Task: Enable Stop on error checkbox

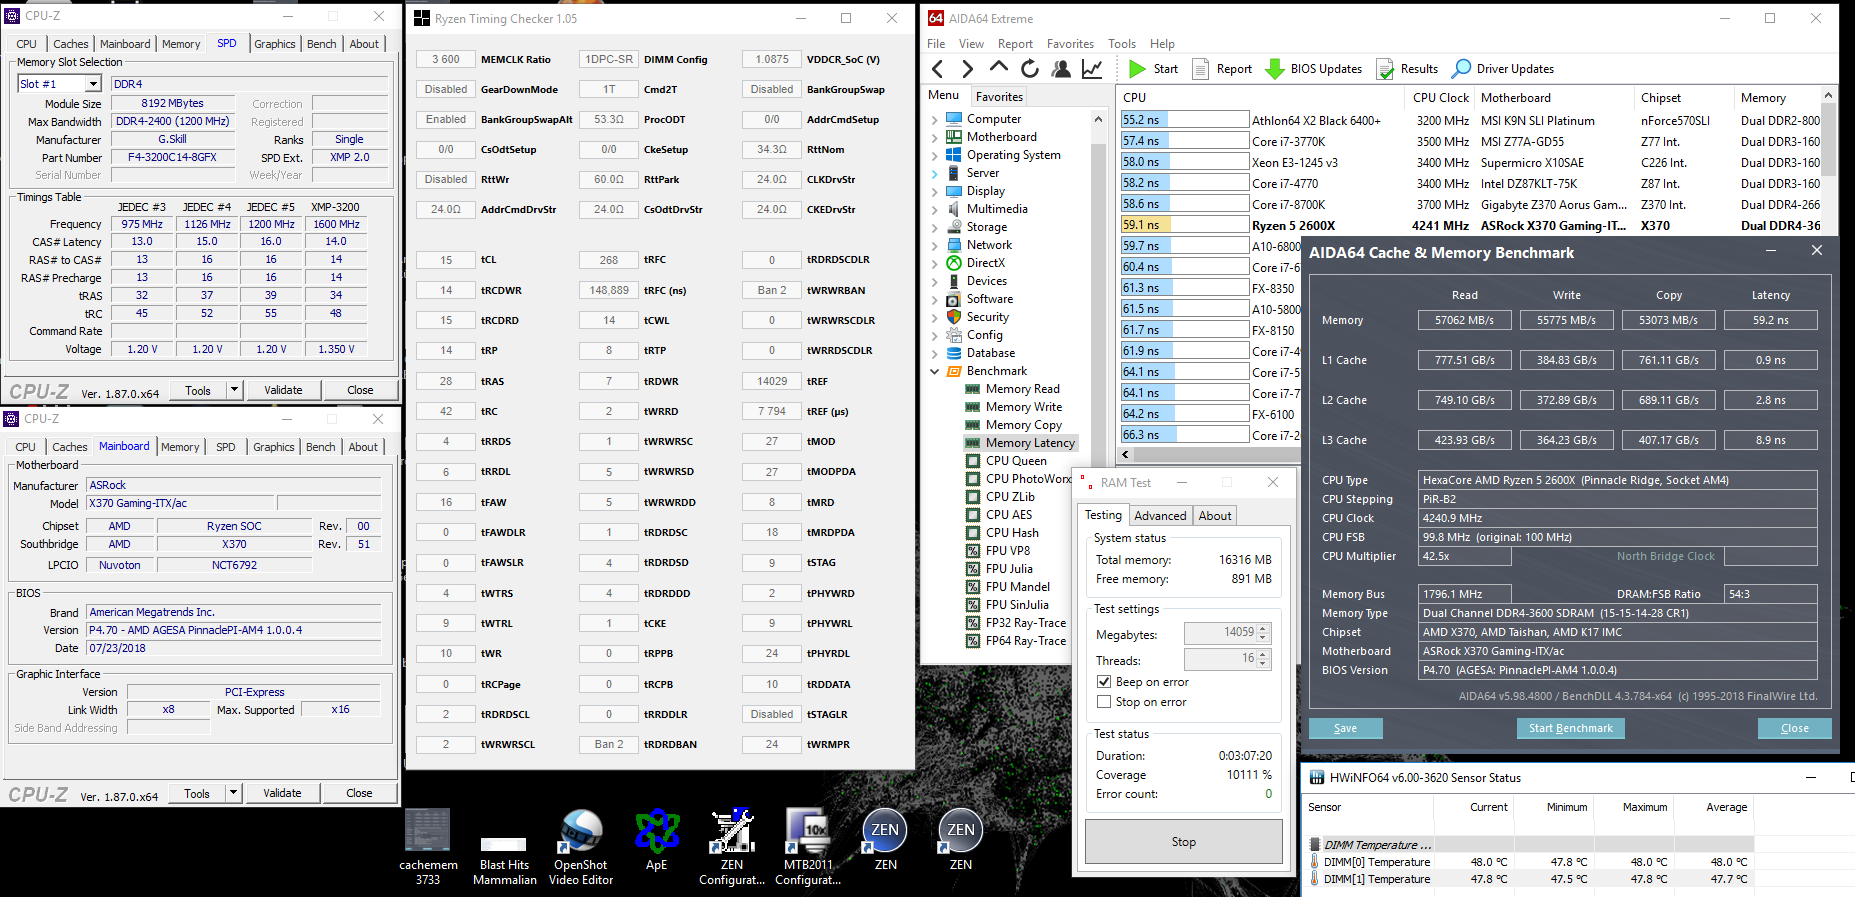Action: pos(1104,702)
